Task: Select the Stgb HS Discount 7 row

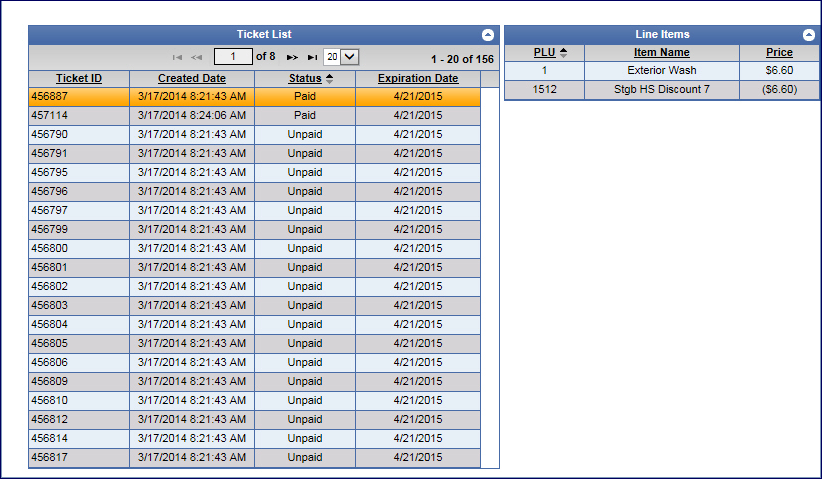Action: coord(661,90)
